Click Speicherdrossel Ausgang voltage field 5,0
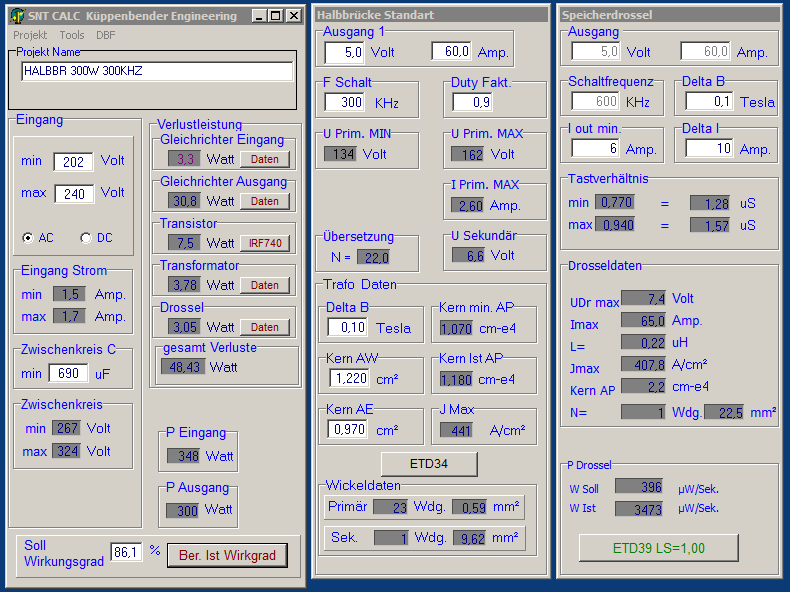The height and width of the screenshot is (592, 790). [x=595, y=51]
